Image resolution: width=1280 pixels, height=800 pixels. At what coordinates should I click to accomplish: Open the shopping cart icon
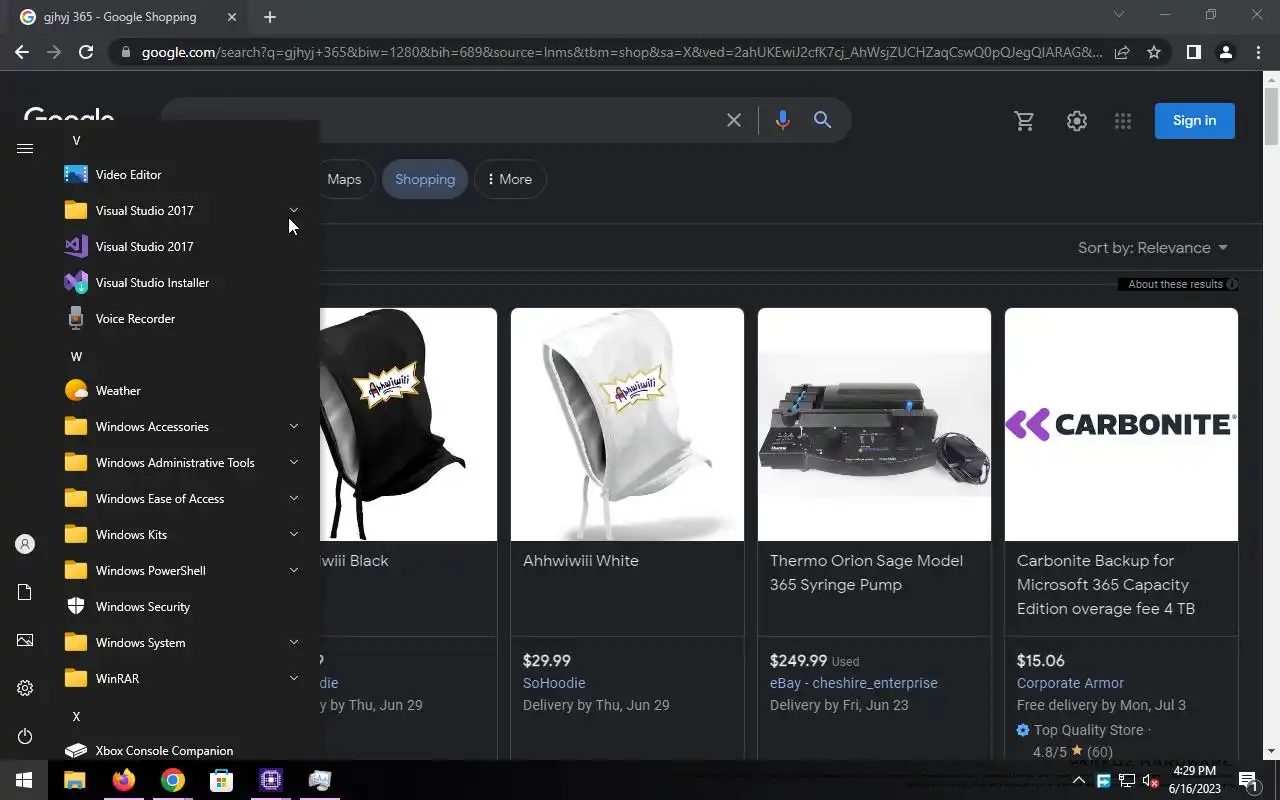1024,121
